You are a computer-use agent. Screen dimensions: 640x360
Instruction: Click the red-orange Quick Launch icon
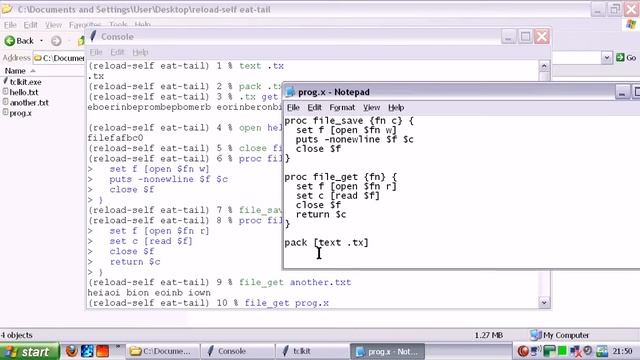click(102, 351)
